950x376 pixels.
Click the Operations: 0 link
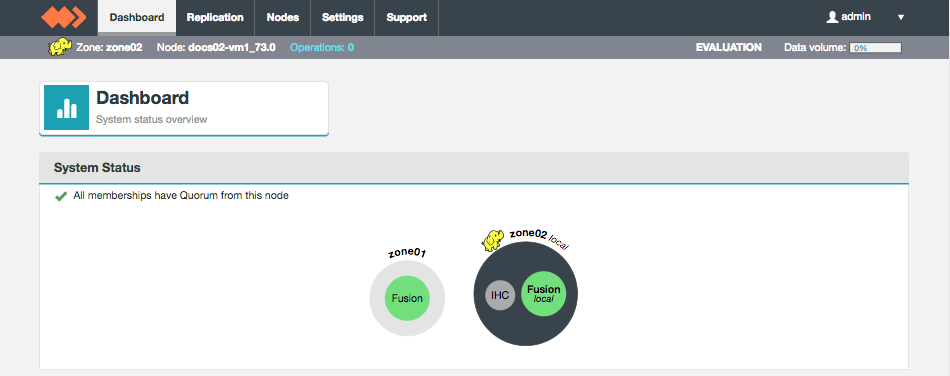(x=322, y=47)
